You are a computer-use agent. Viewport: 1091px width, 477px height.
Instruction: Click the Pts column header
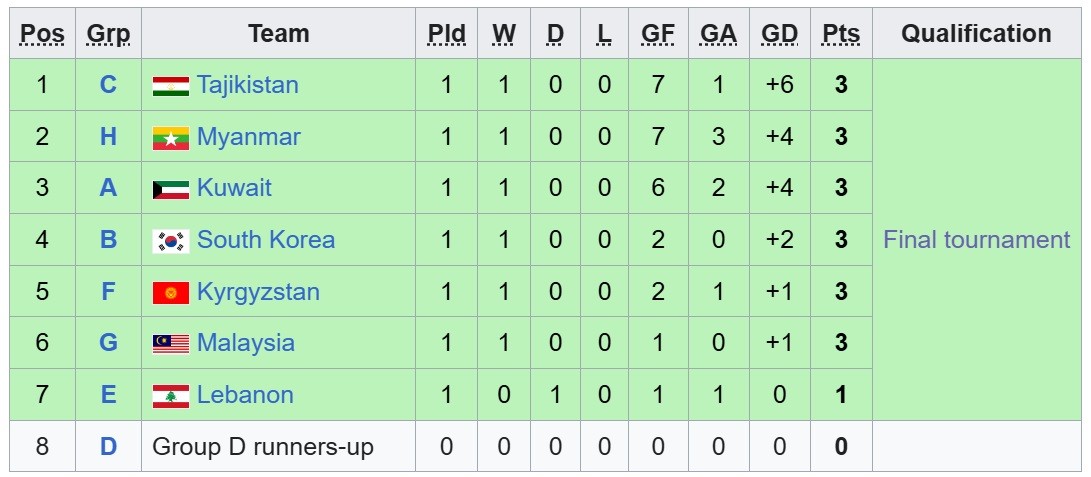coord(841,34)
